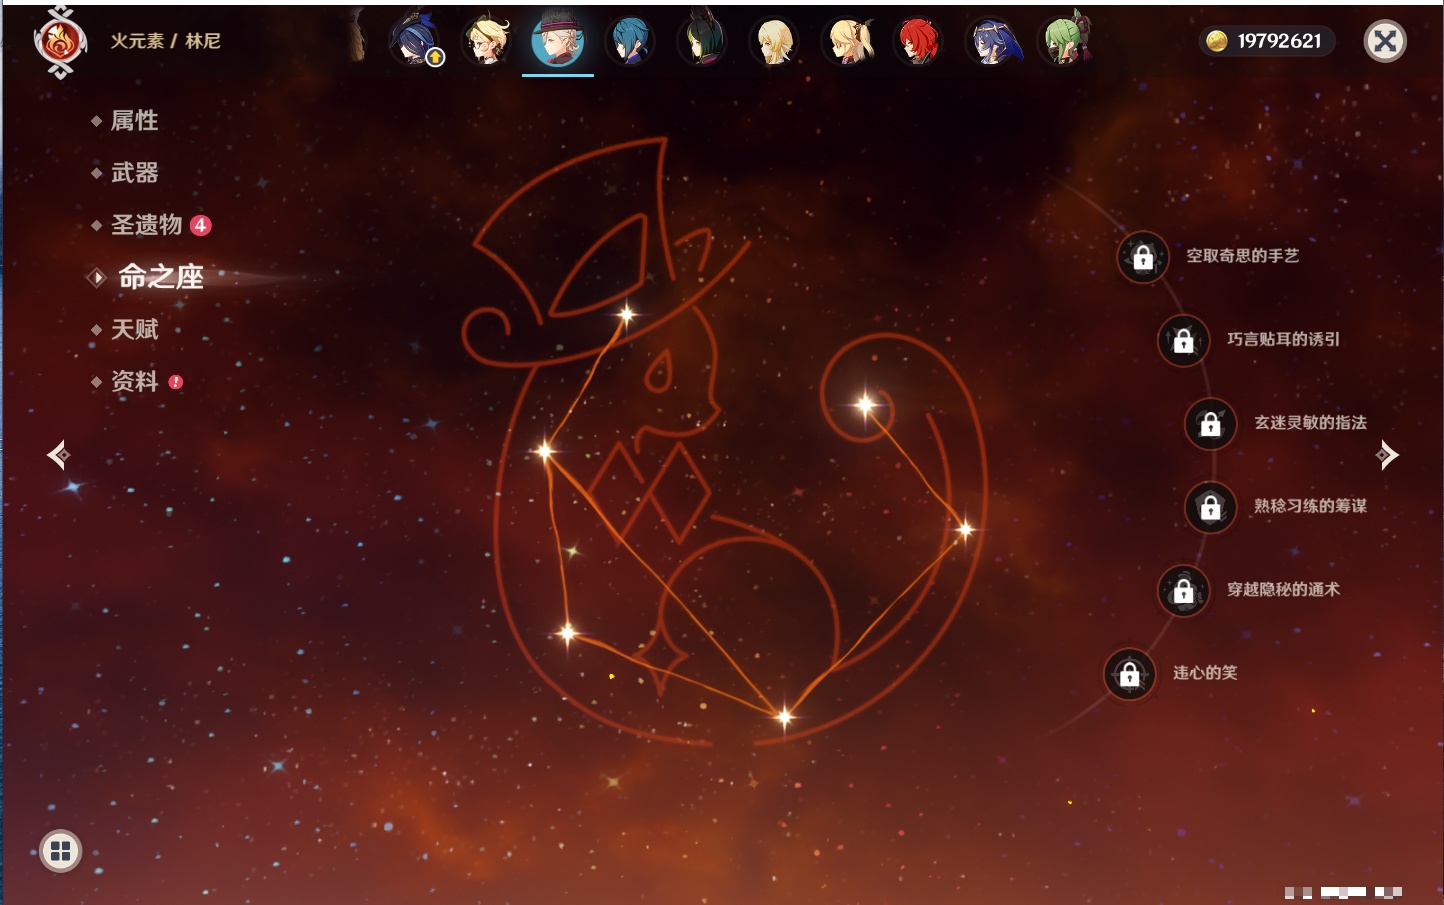Screen dimensions: 1444x905
Task: Go to previous character with left arrow
Action: pos(59,455)
